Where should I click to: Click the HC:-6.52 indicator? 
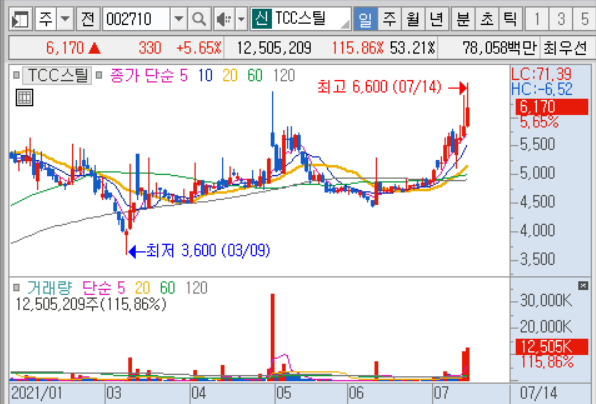[541, 89]
